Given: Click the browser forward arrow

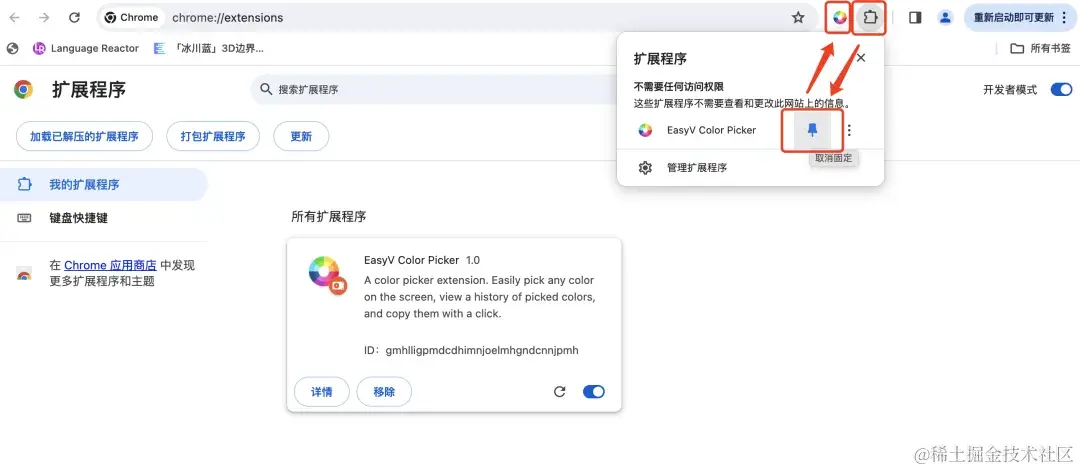Looking at the screenshot, I should [44, 18].
